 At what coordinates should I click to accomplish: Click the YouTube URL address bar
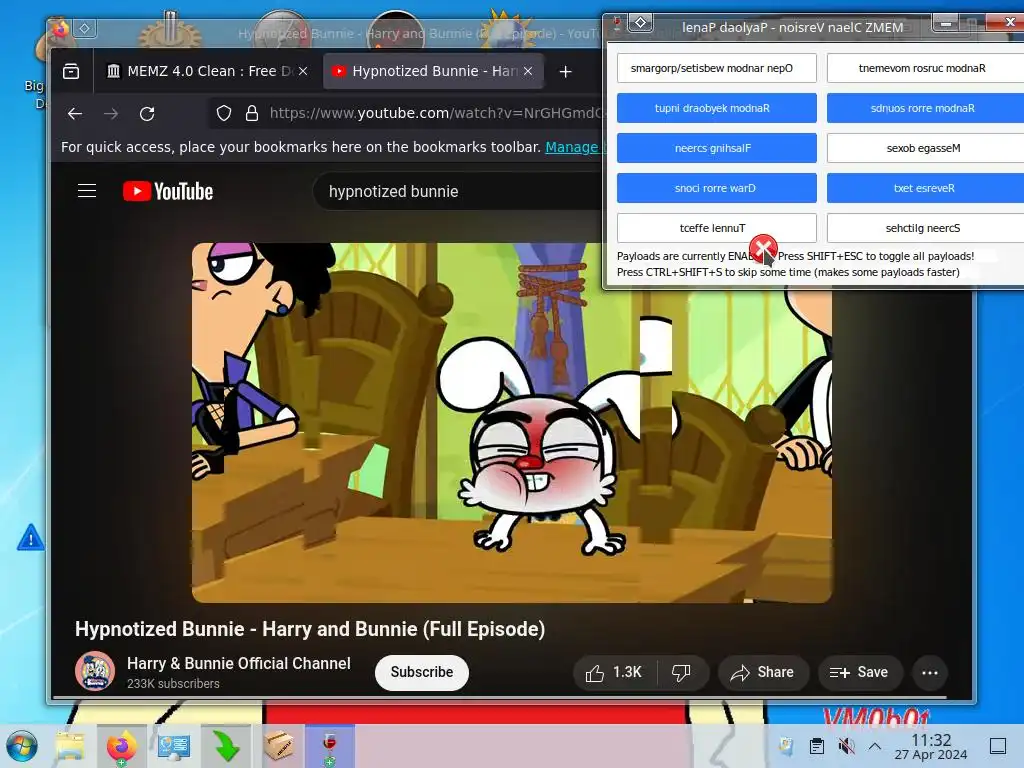pyautogui.click(x=434, y=114)
